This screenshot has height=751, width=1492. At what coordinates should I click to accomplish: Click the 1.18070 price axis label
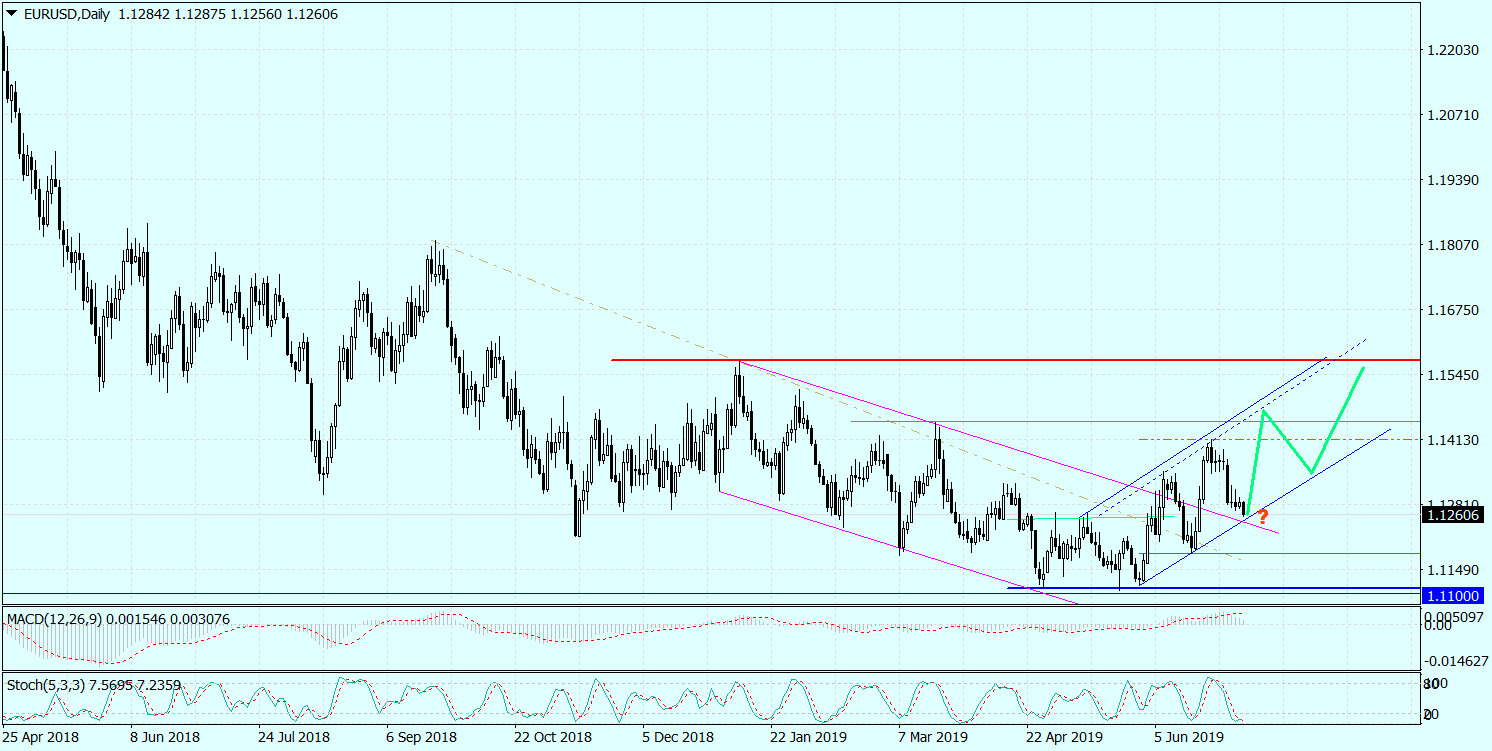coord(1454,245)
